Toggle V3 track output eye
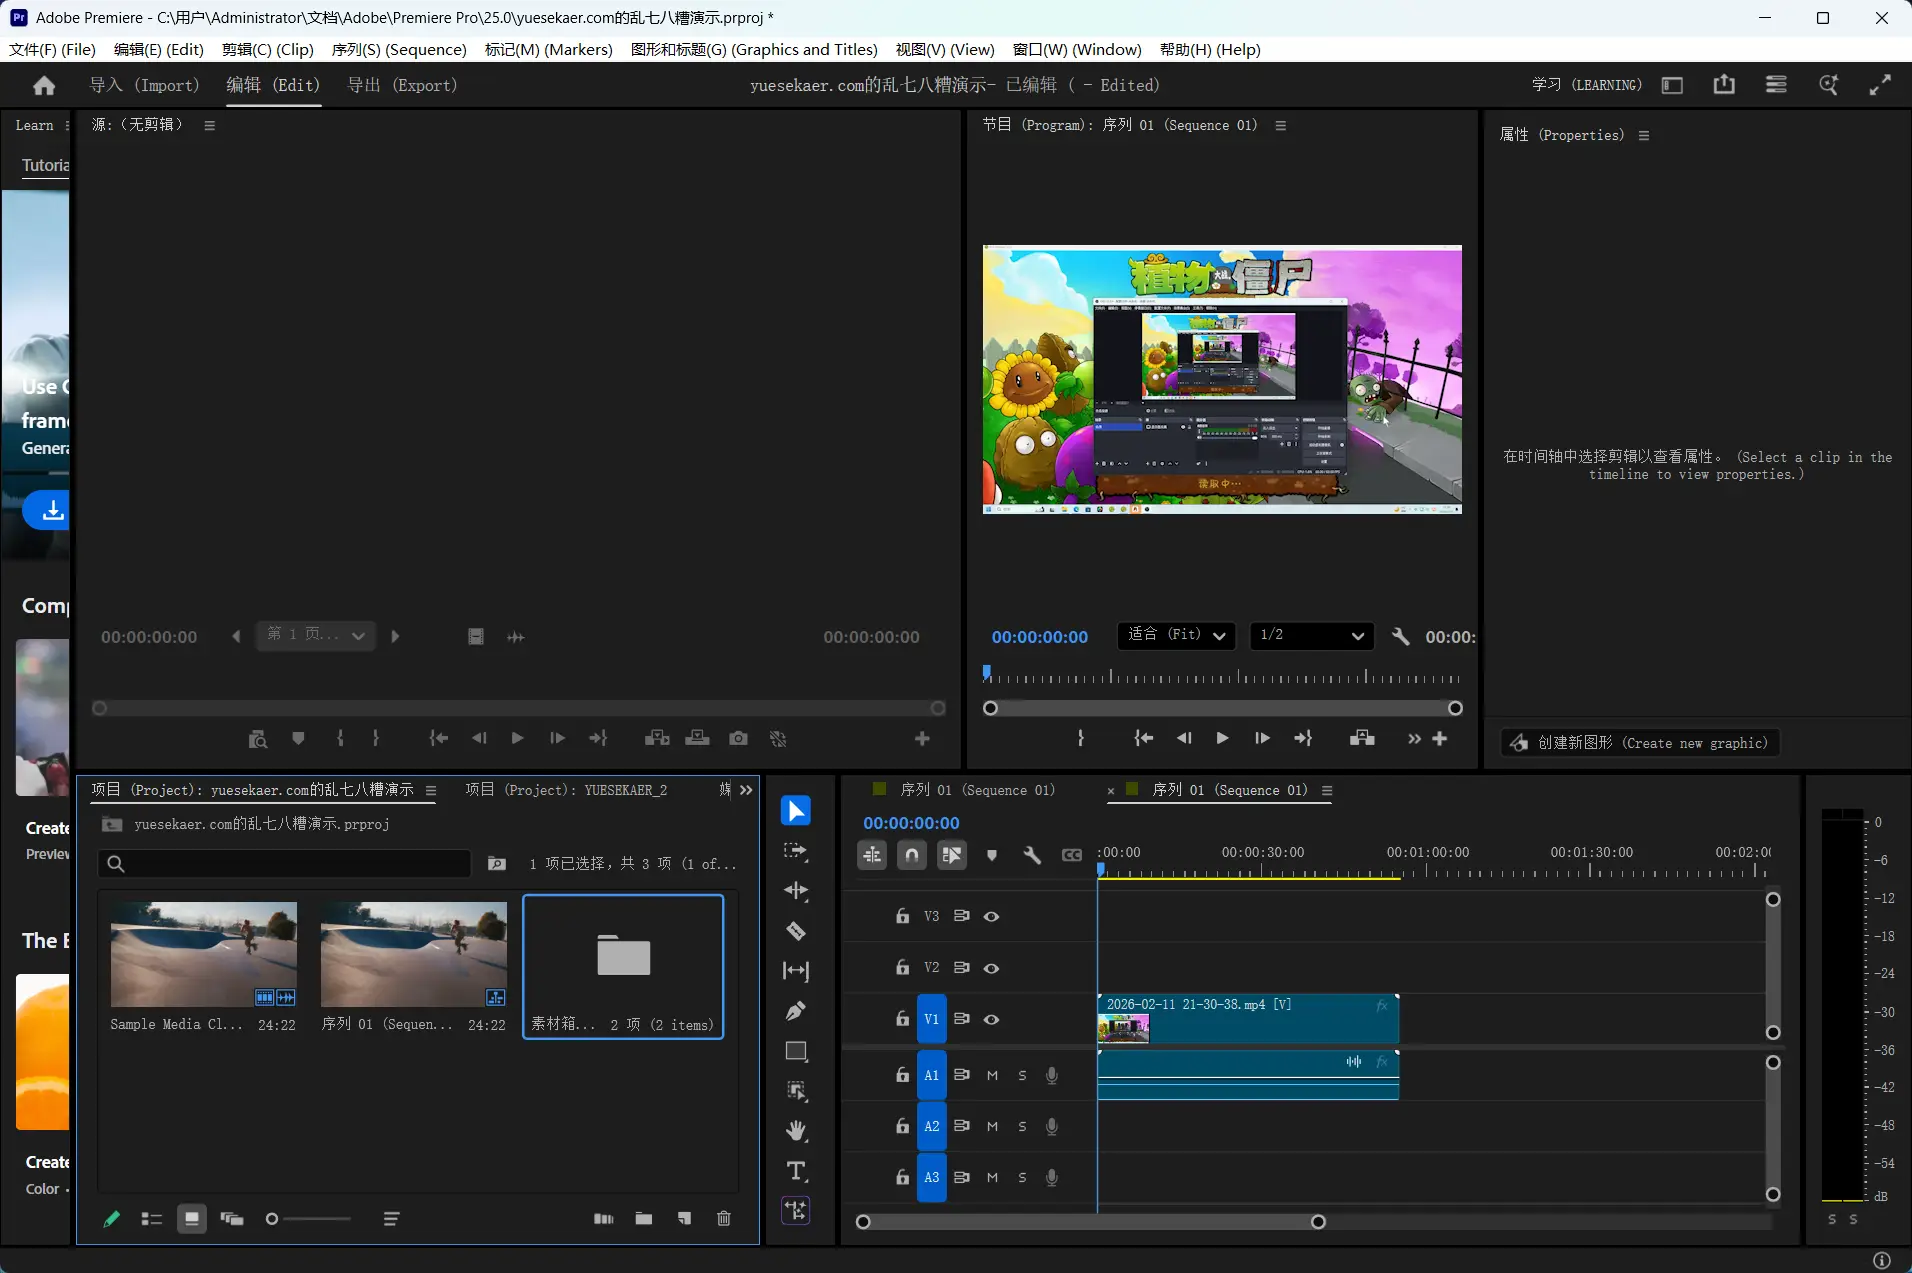1912x1273 pixels. point(991,916)
